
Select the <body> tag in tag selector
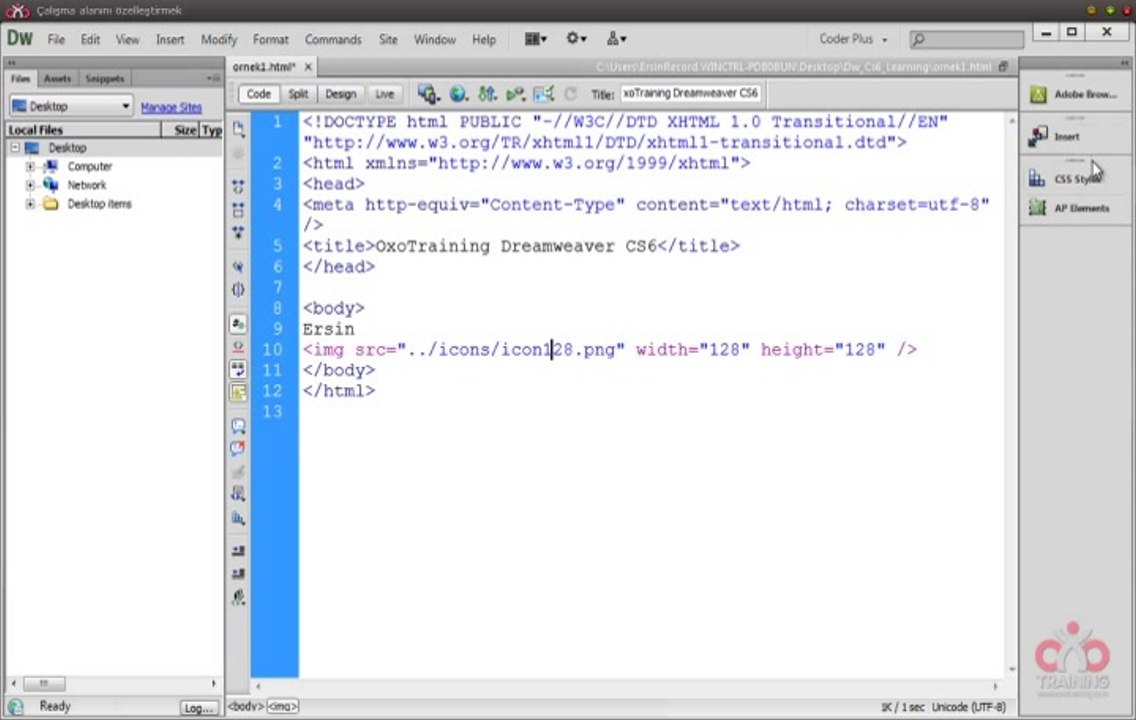click(x=246, y=706)
